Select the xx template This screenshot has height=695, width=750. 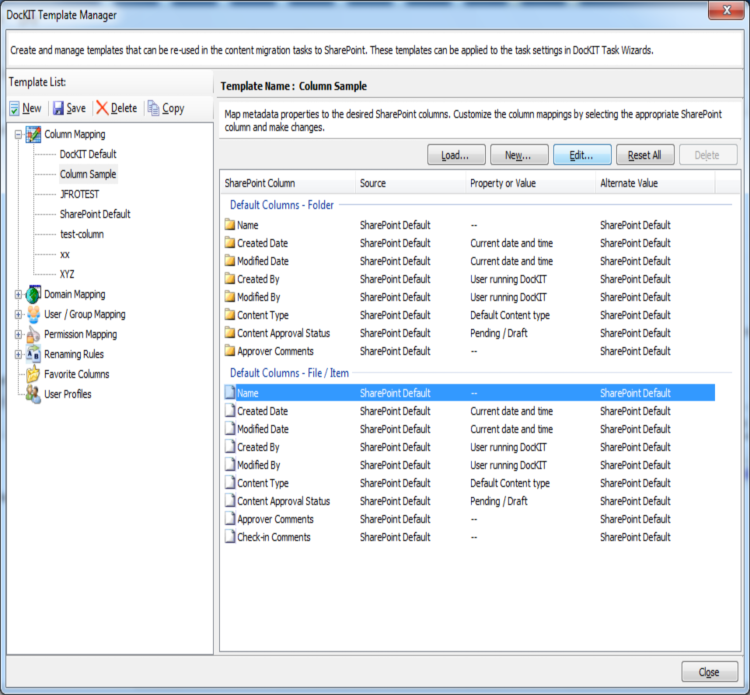[x=65, y=254]
